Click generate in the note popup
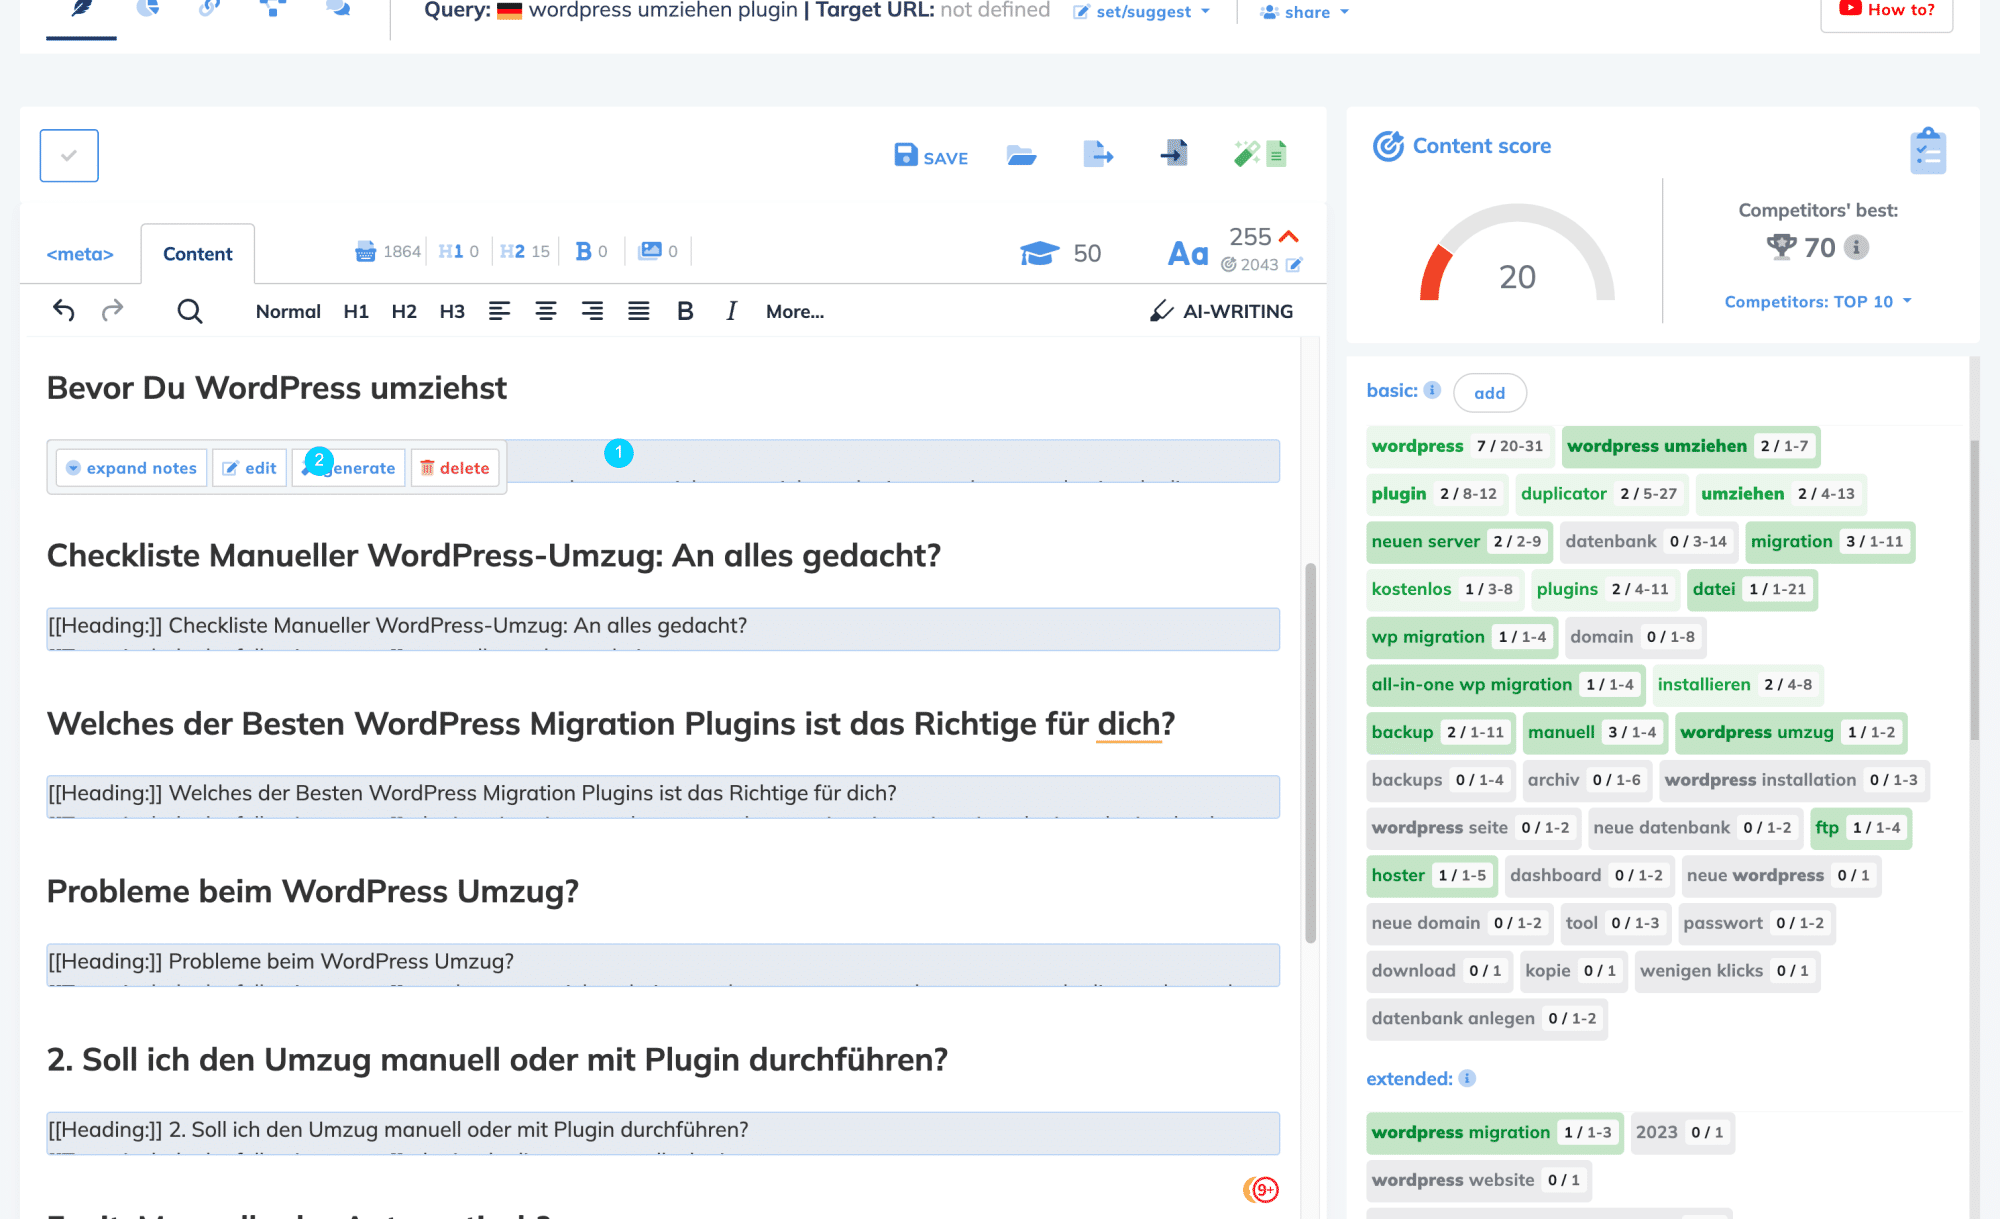This screenshot has width=2000, height=1219. point(349,468)
